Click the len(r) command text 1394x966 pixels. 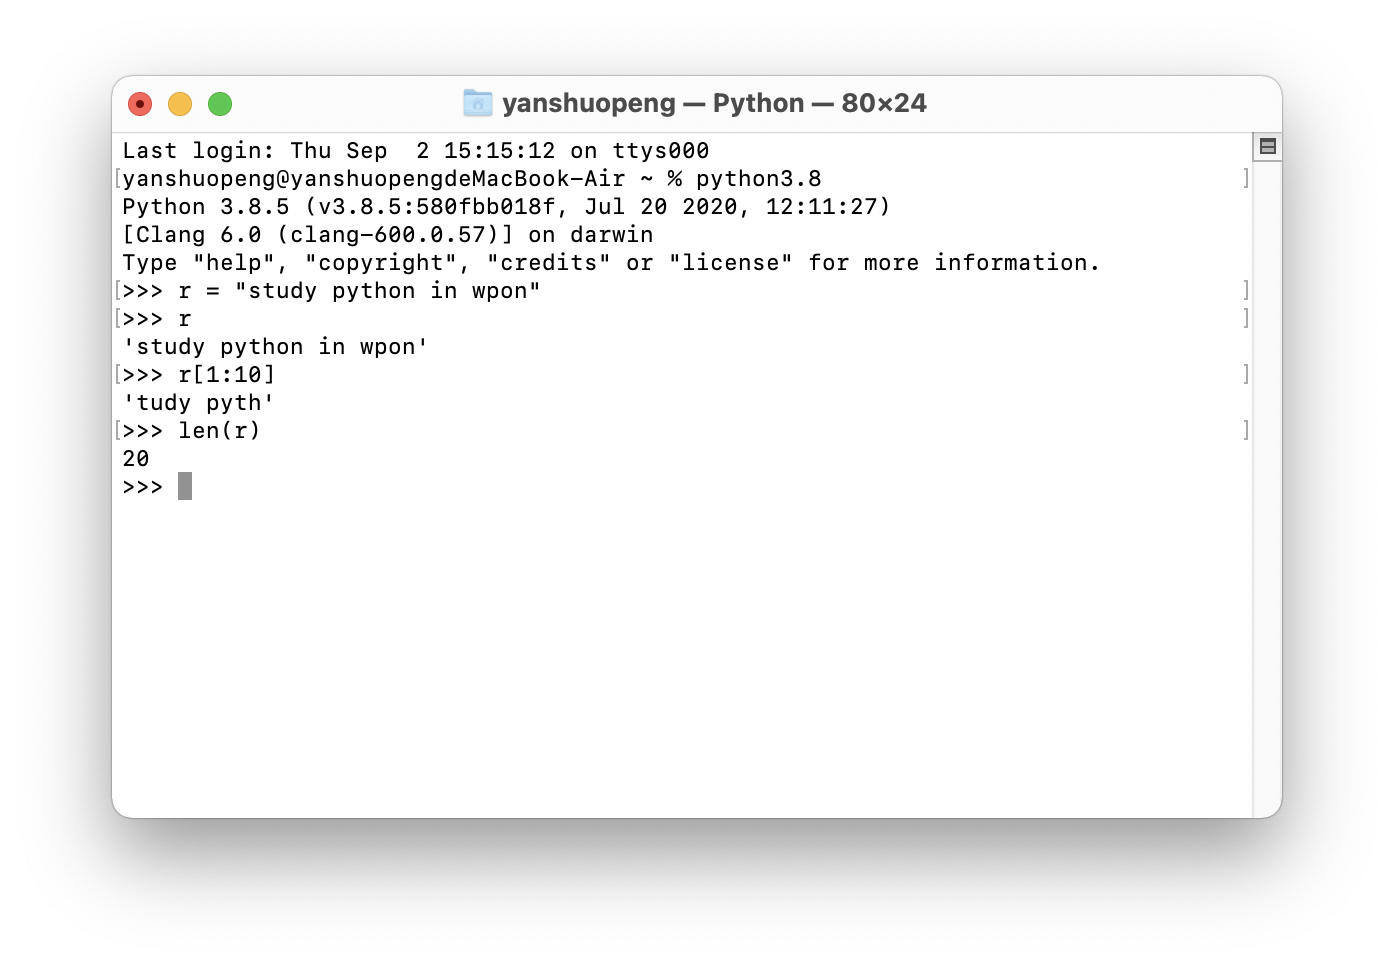(219, 431)
